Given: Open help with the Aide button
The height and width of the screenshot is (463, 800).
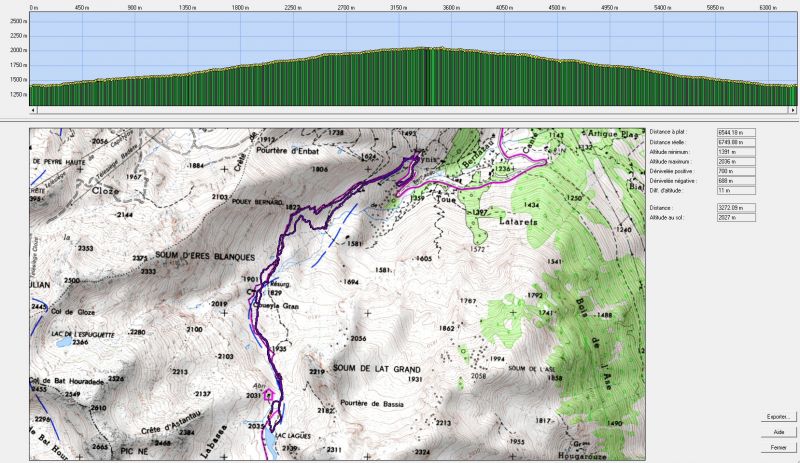Looking at the screenshot, I should pyautogui.click(x=777, y=432).
